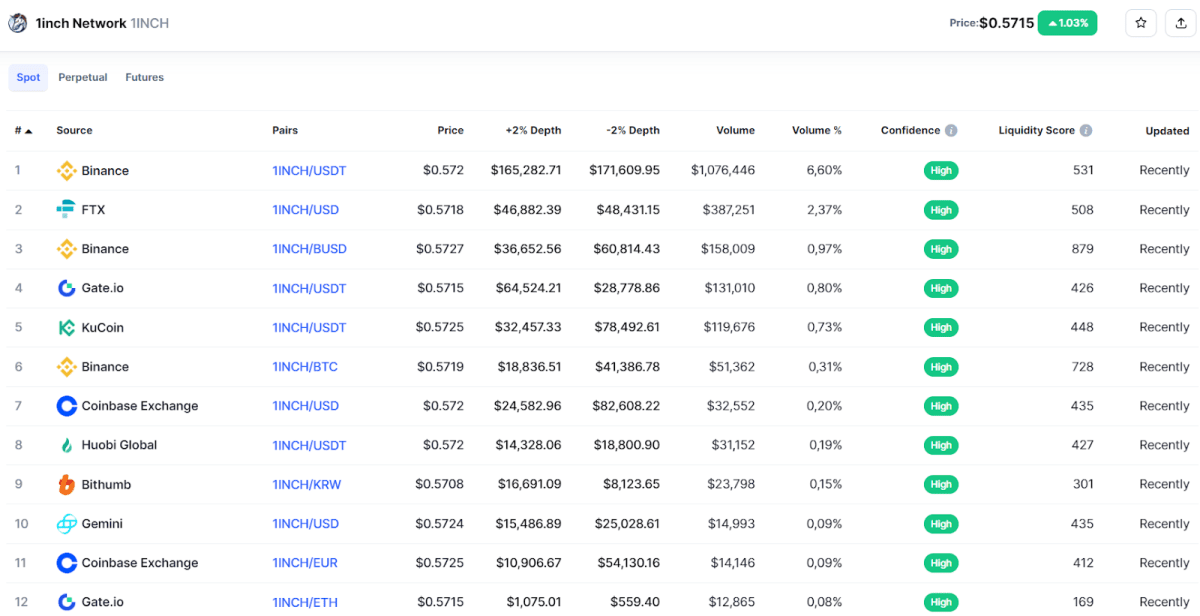Click High confidence badge in FTX row
Viewport: 1200px width, 616px height.
(941, 210)
